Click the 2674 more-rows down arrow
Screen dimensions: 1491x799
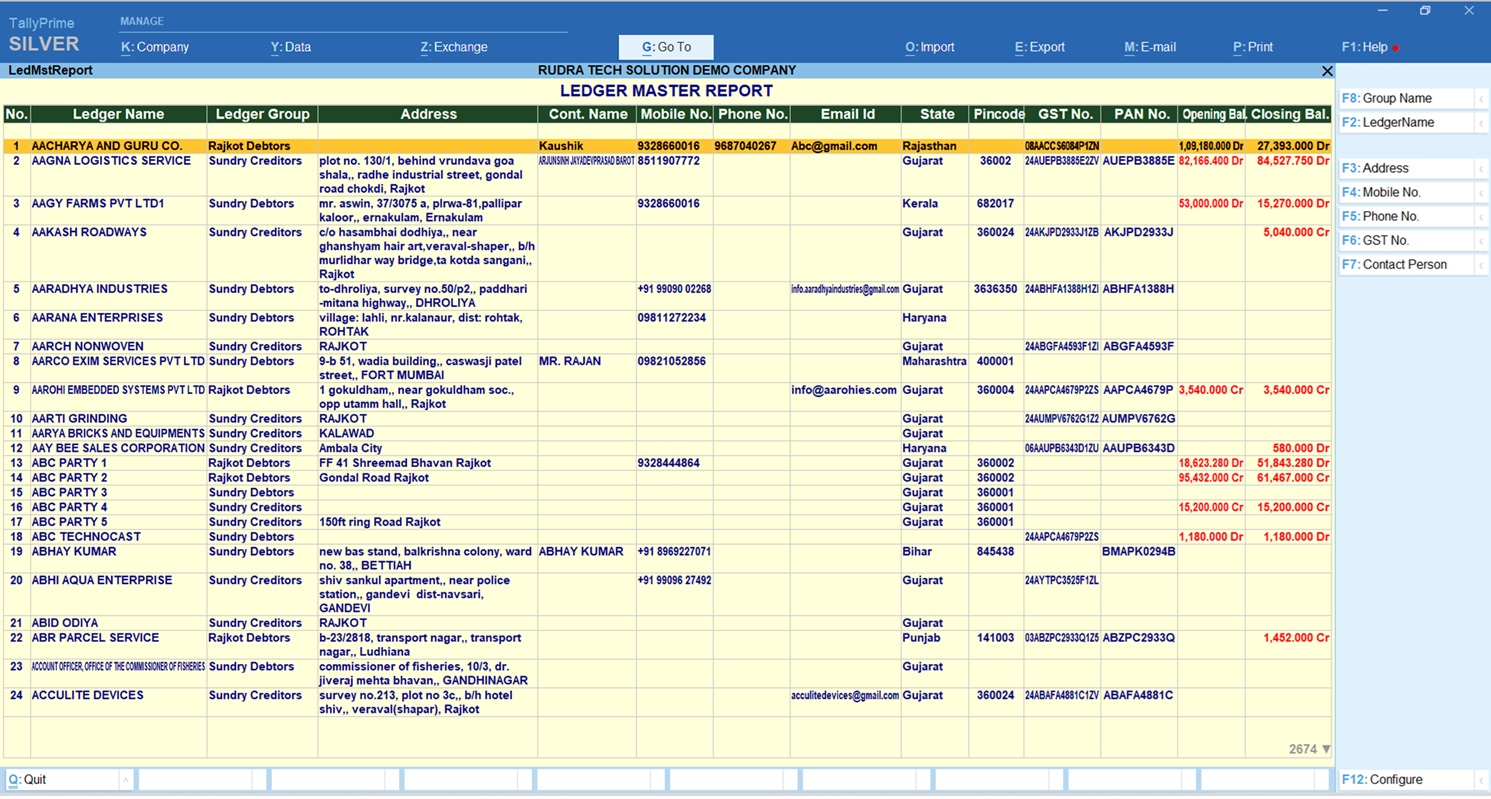(x=1326, y=749)
